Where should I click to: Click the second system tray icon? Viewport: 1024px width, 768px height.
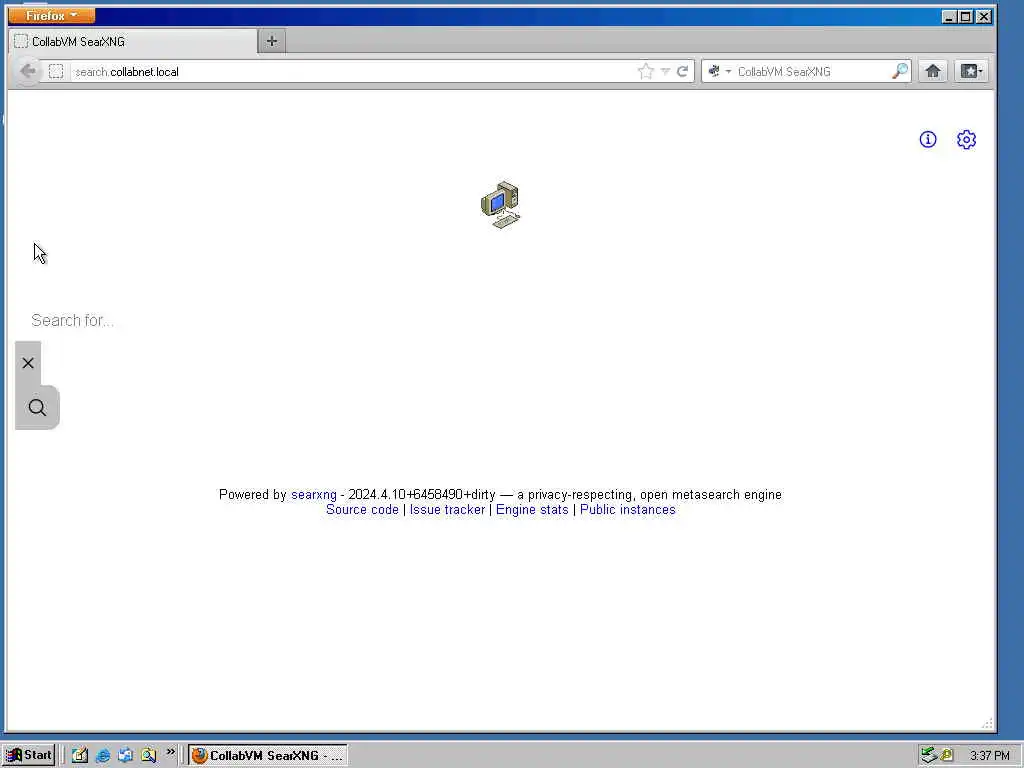[947, 755]
